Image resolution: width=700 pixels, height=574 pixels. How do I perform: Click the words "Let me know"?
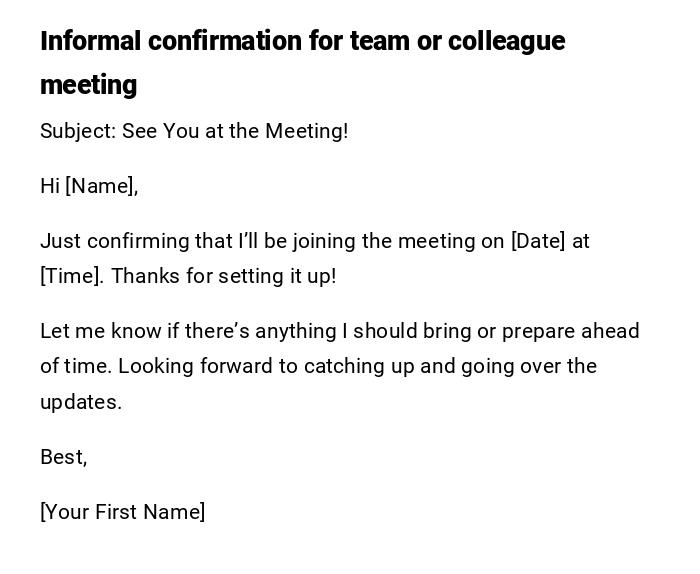pos(87,331)
